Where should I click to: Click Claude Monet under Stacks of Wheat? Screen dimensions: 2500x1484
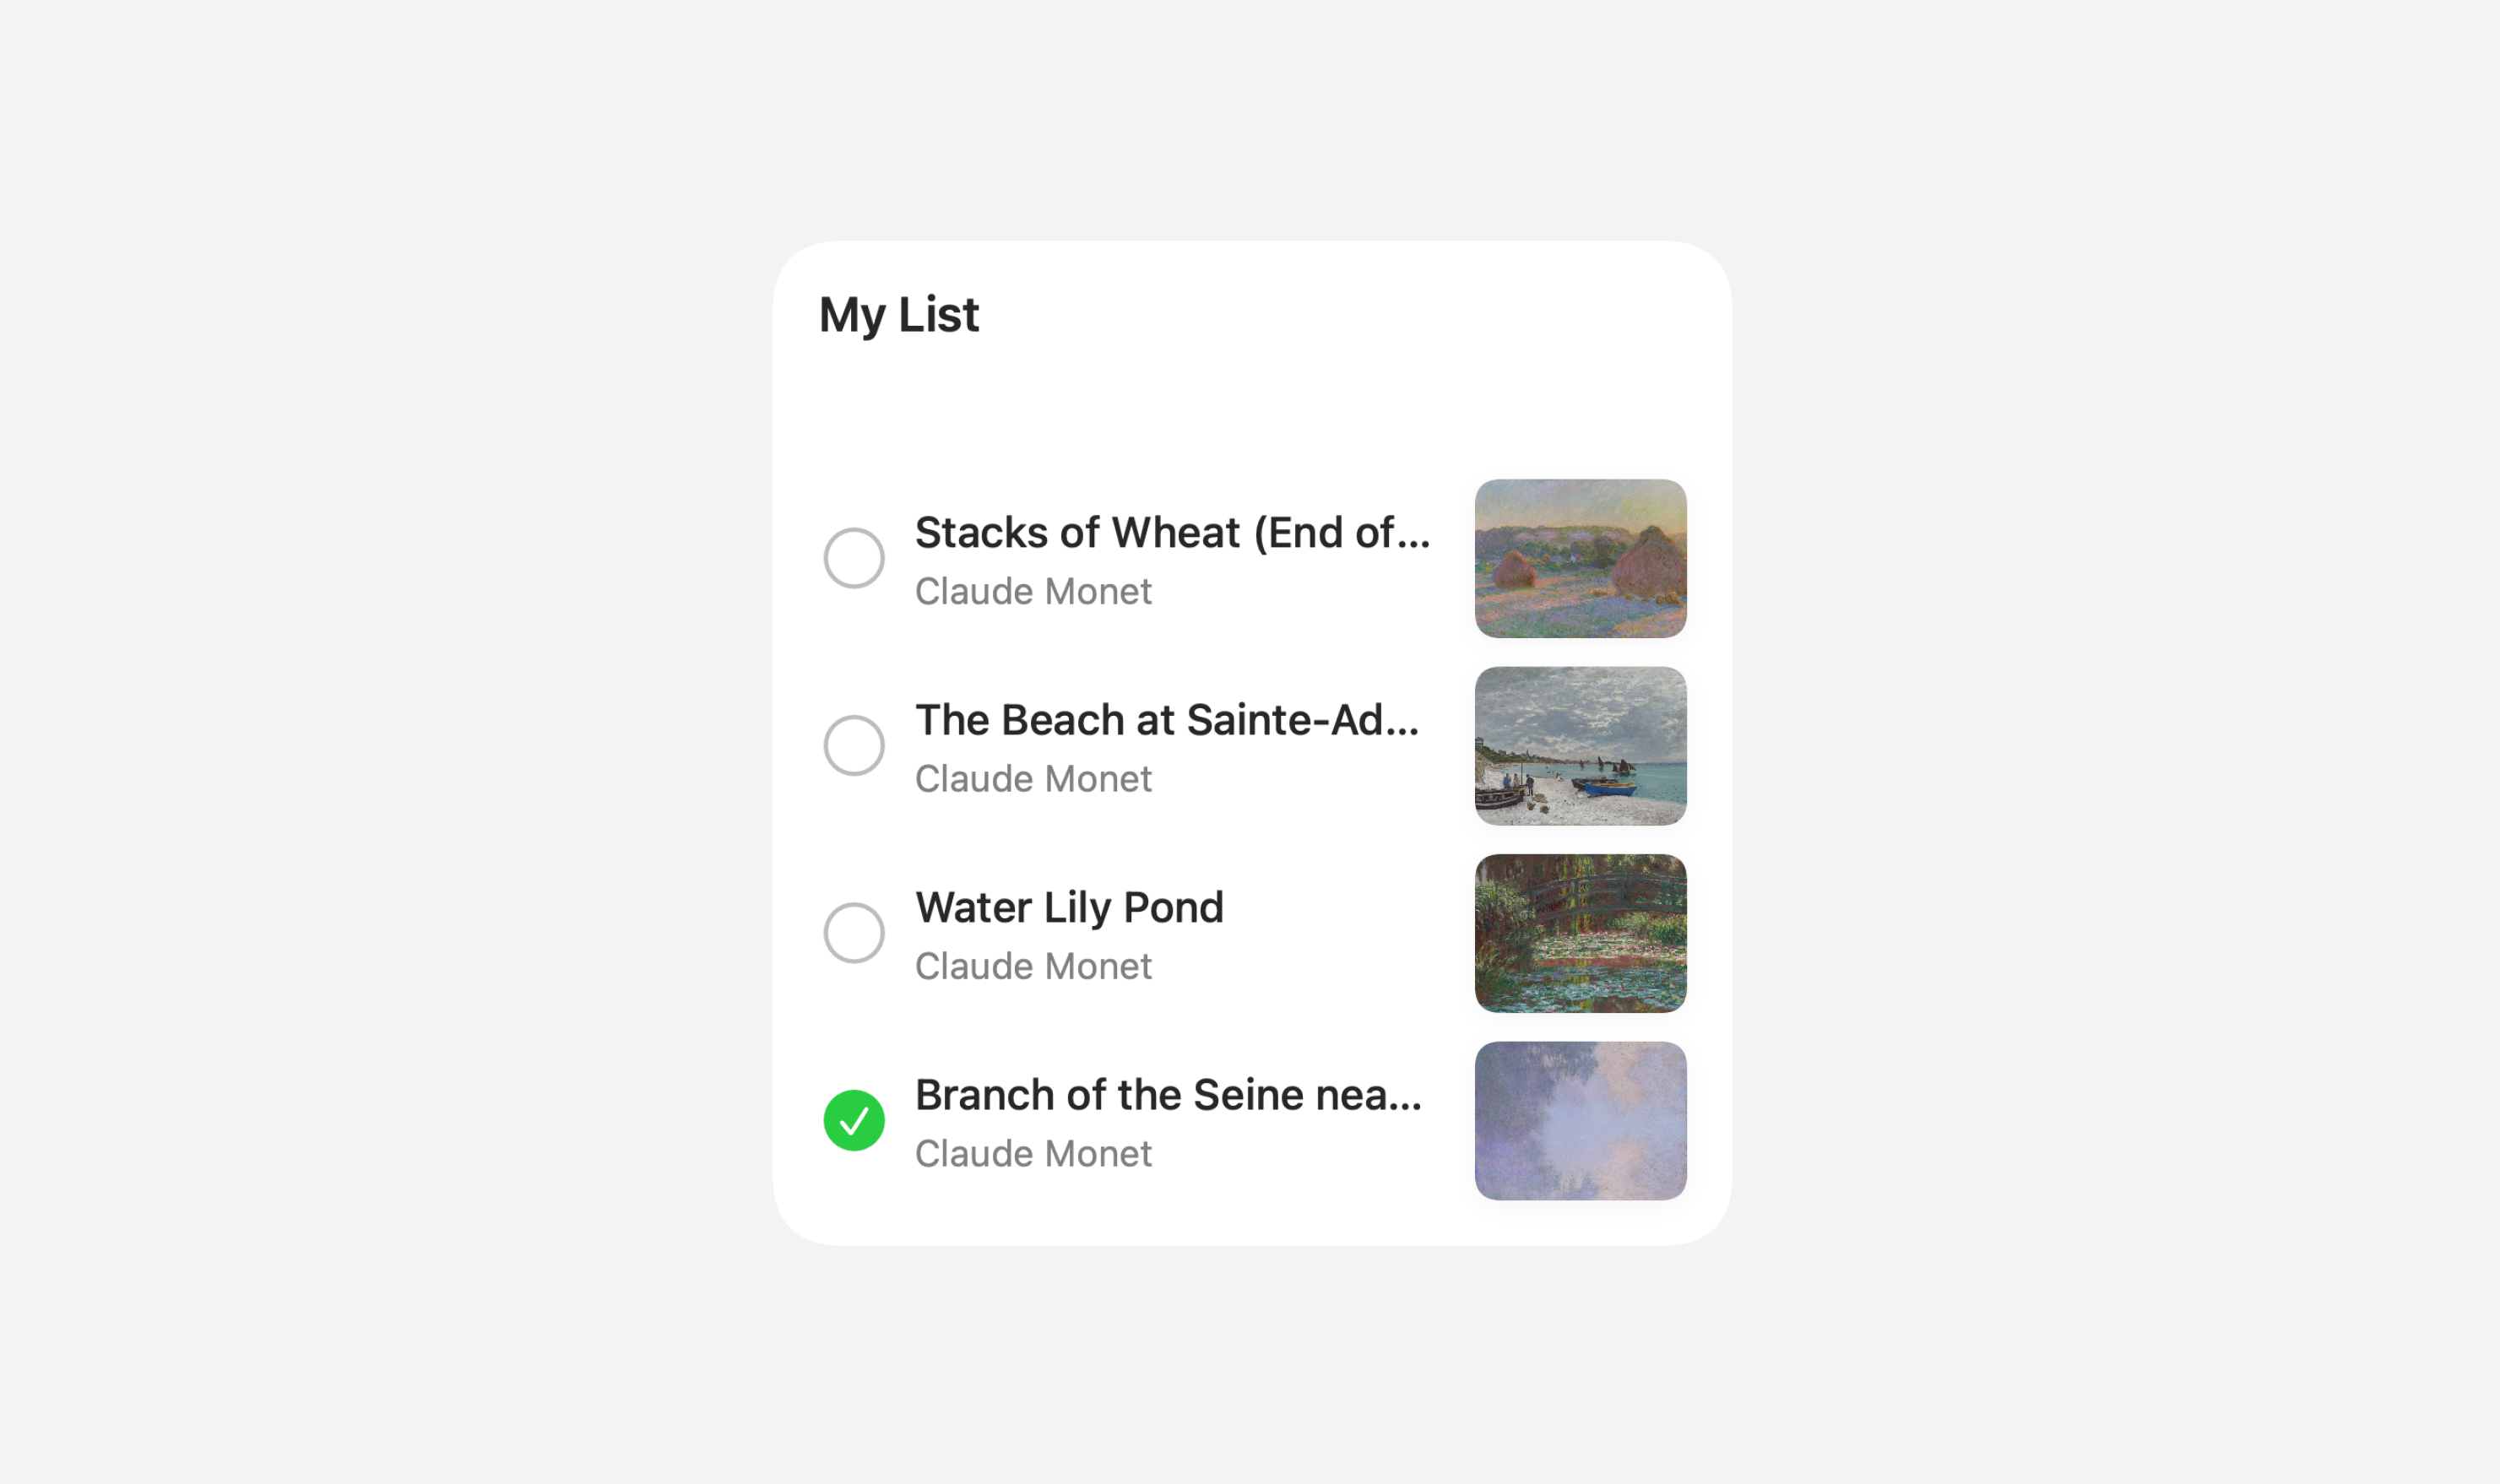coord(1033,591)
